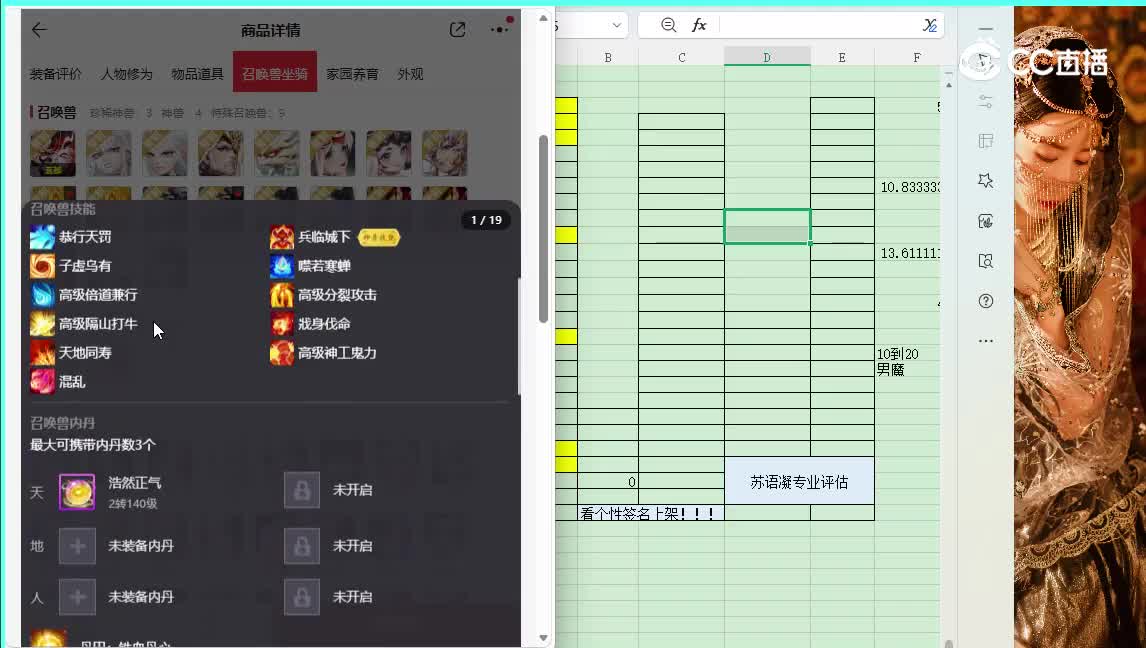
Task: Click the zoom magnifier icon in the formula bar
Action: (x=668, y=25)
